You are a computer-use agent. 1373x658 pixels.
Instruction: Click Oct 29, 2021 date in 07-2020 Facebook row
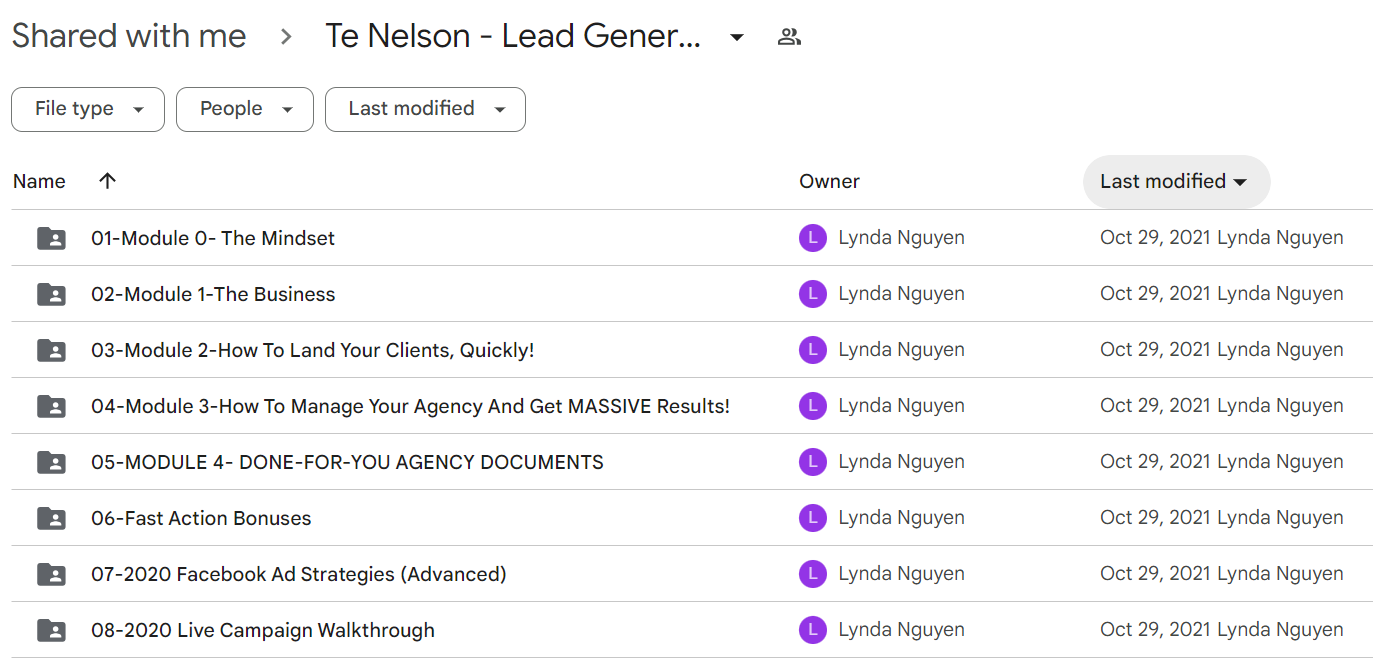(1155, 574)
